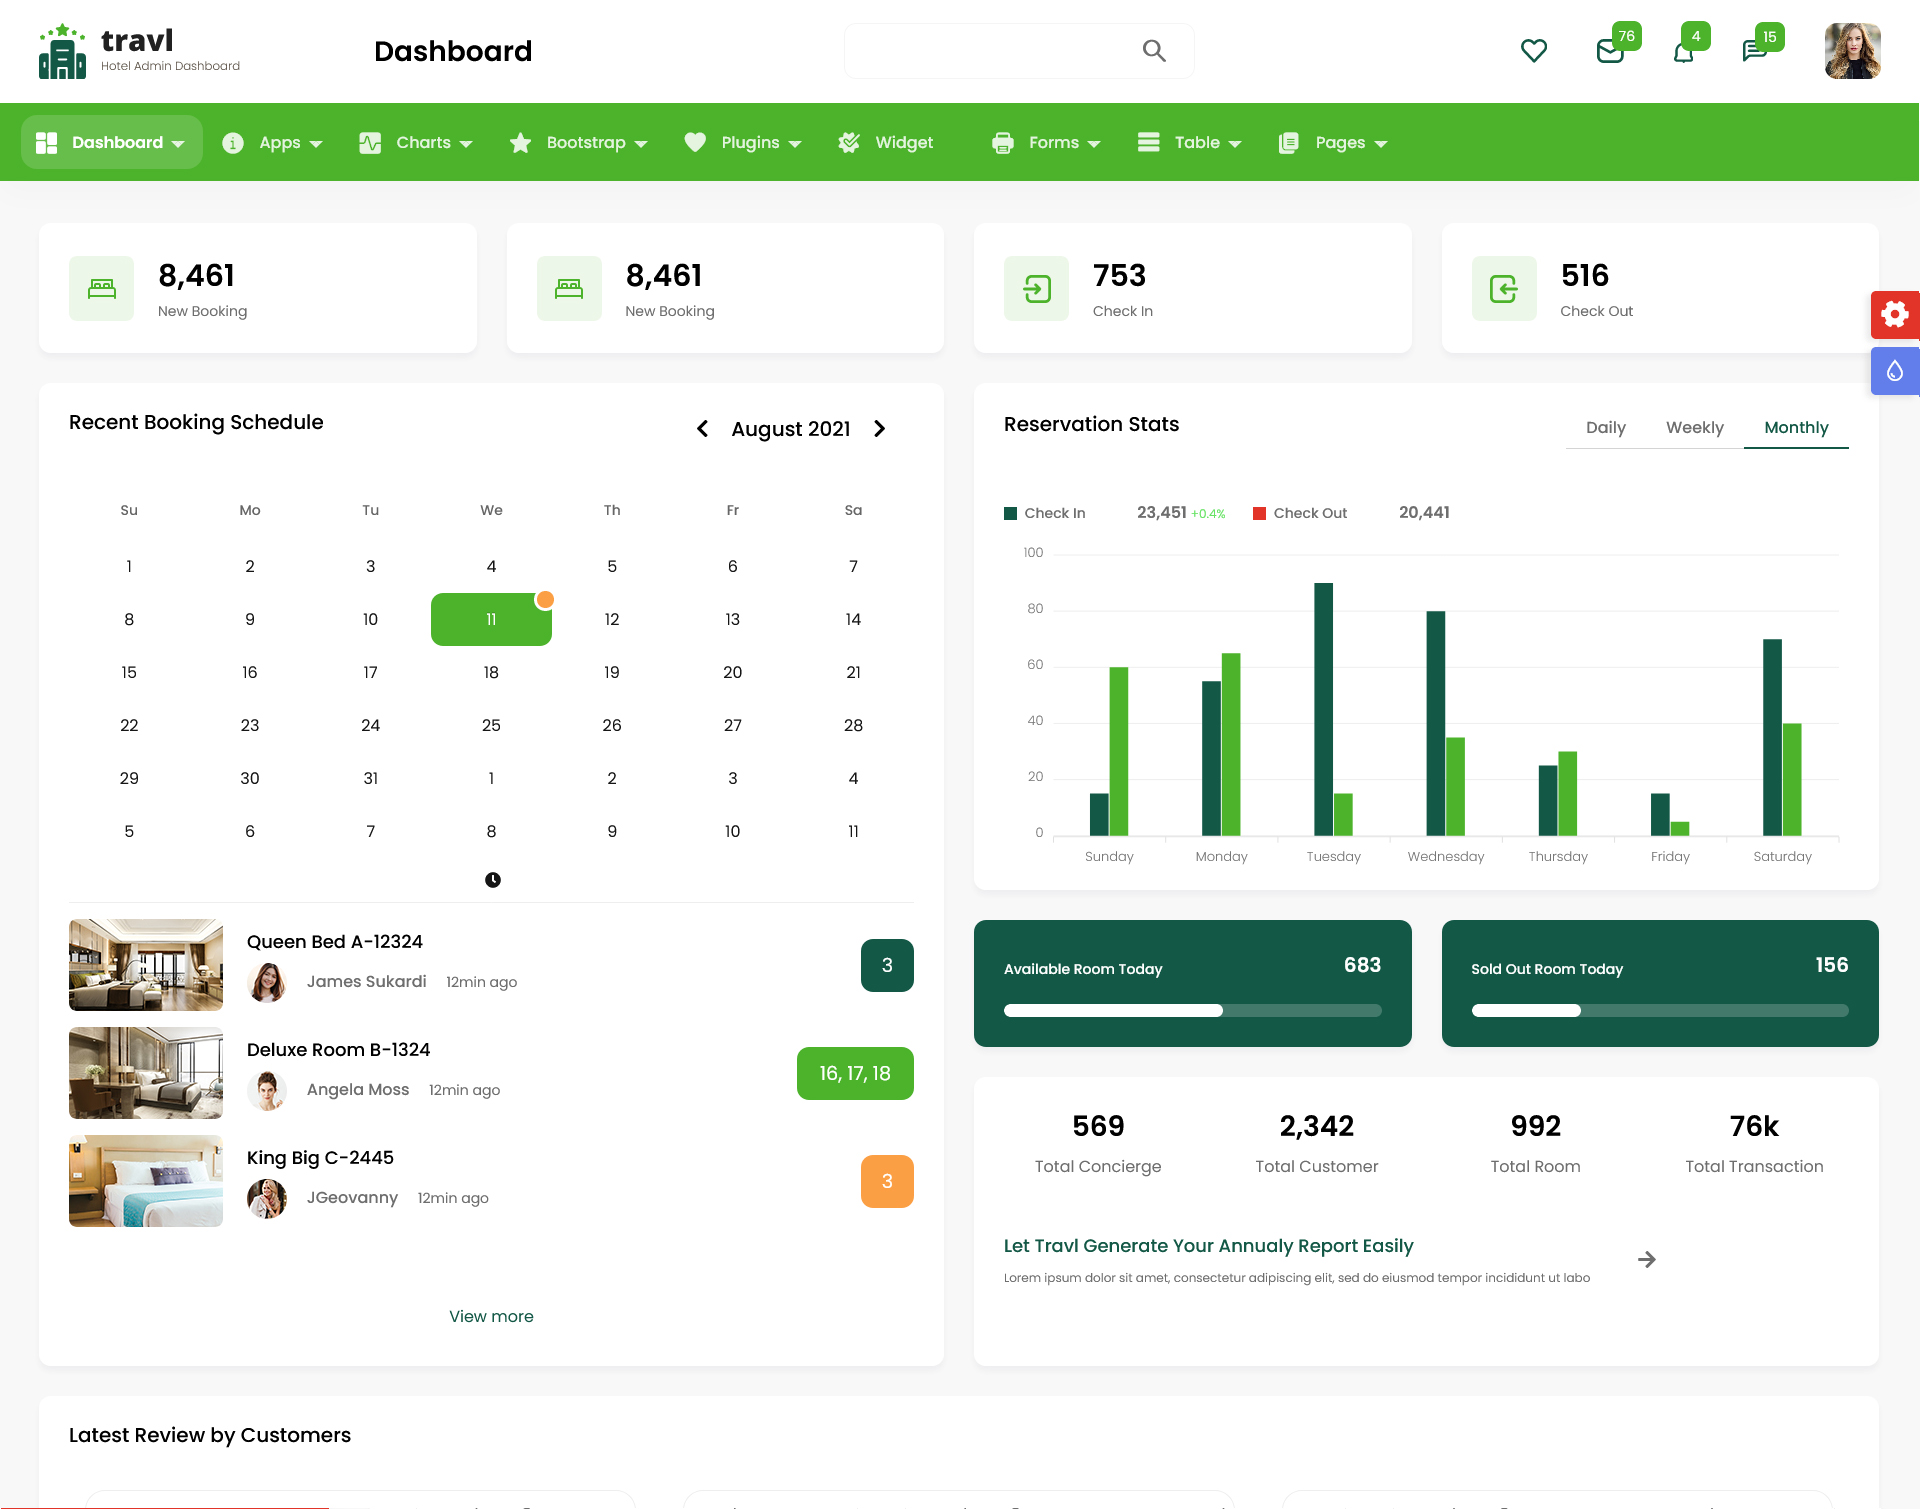Viewport: 1920px width, 1509px height.
Task: Open the mail inbox icon with 76 badge
Action: 1610,51
